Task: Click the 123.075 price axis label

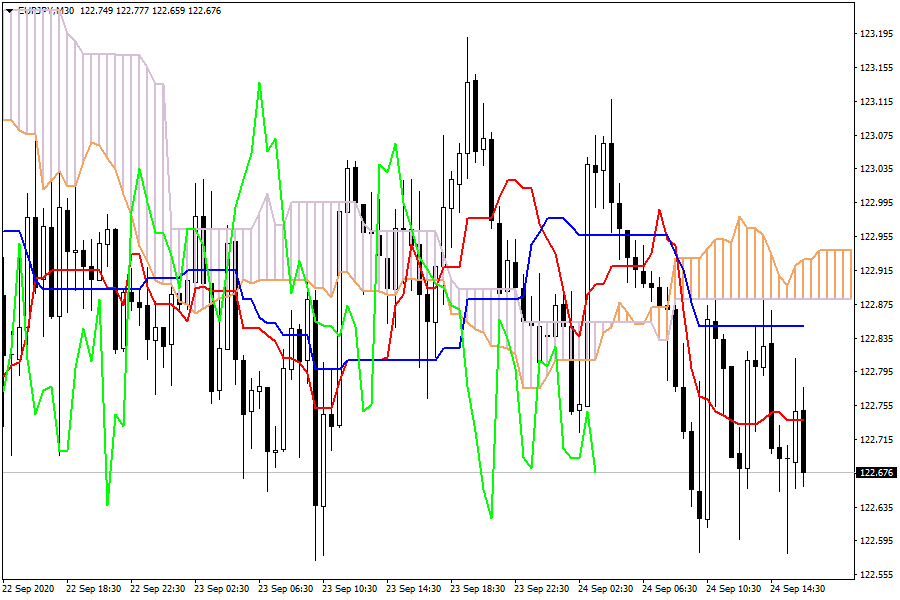Action: [876, 135]
